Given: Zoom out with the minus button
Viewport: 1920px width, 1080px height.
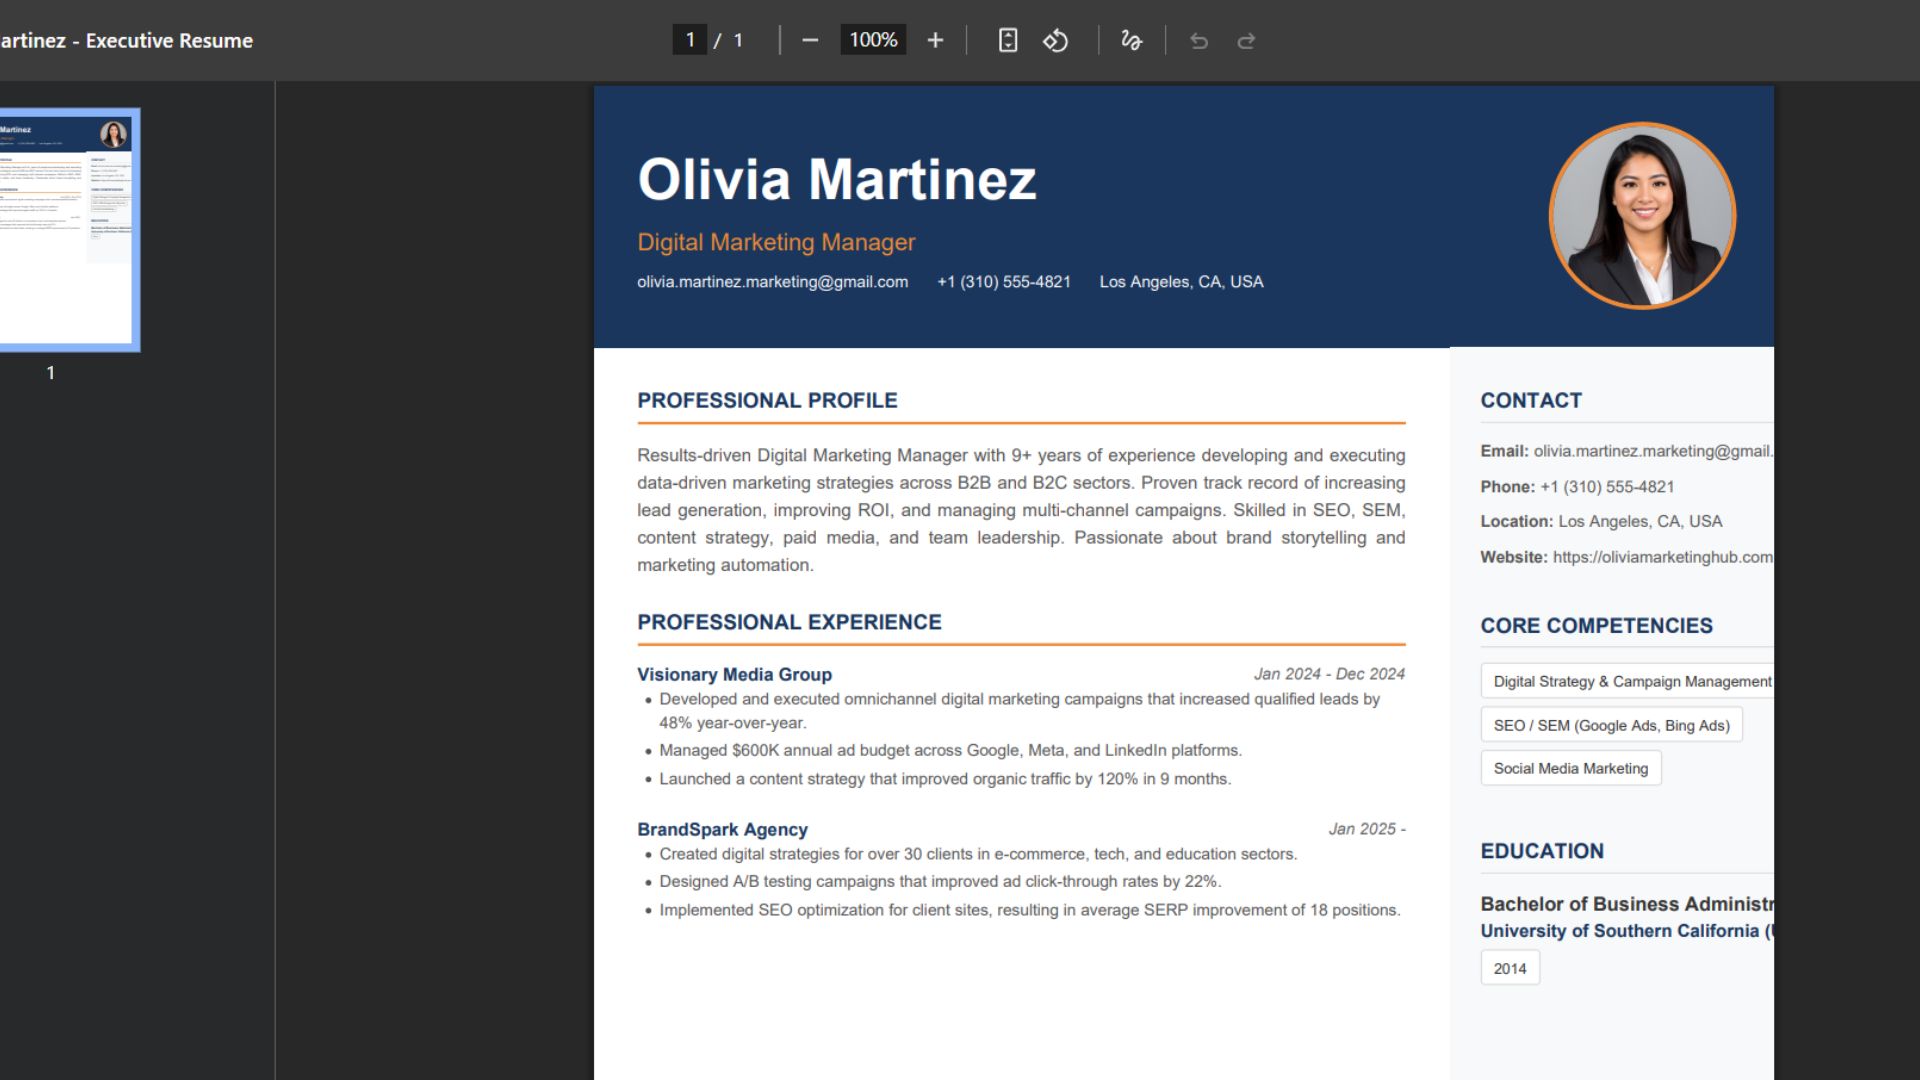Looking at the screenshot, I should tap(810, 40).
